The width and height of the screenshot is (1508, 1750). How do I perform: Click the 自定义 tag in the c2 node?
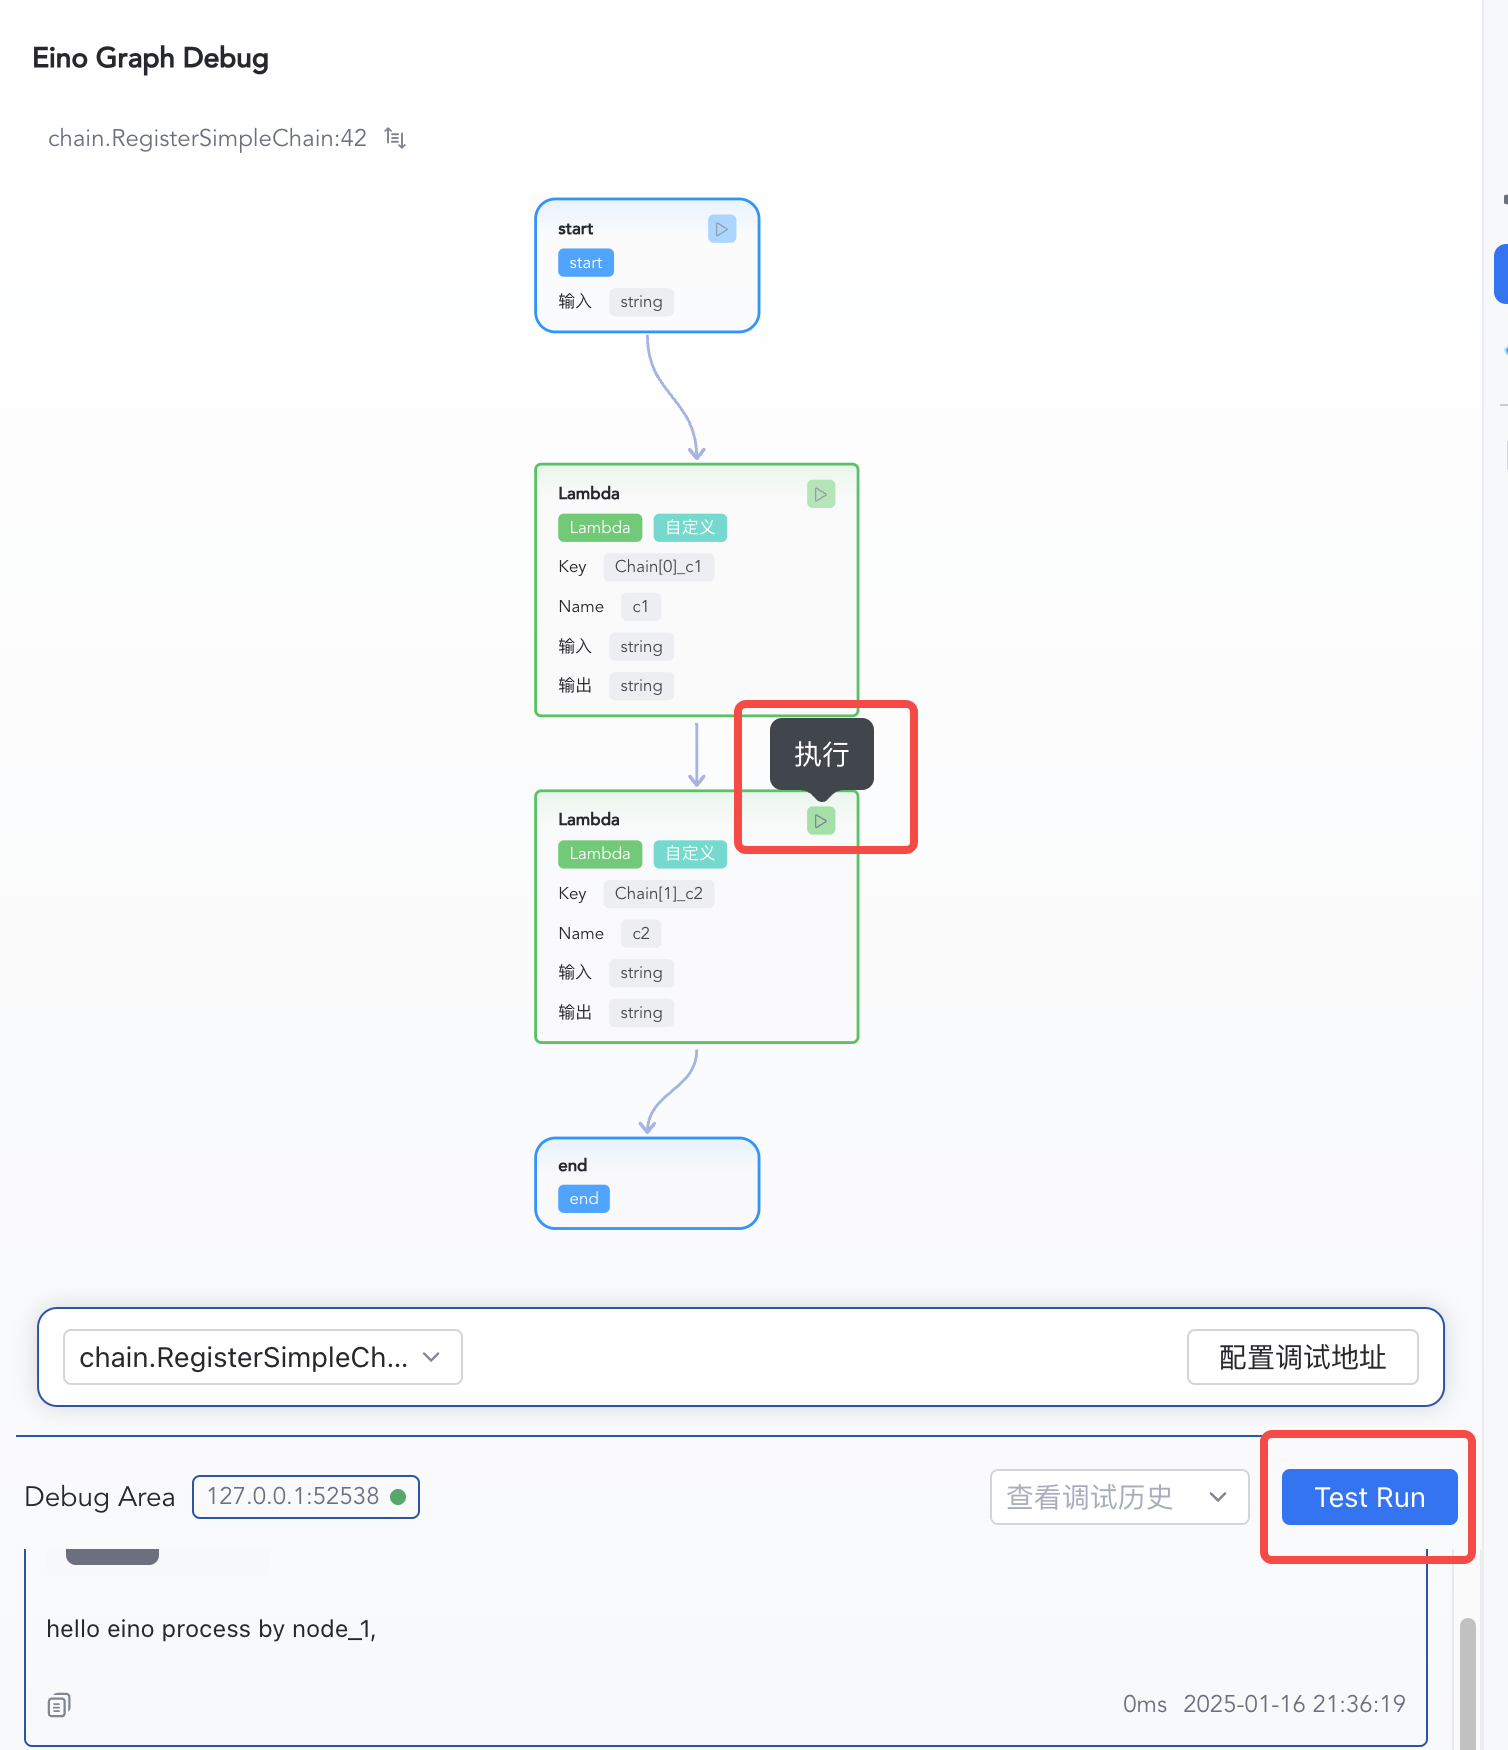tap(690, 854)
